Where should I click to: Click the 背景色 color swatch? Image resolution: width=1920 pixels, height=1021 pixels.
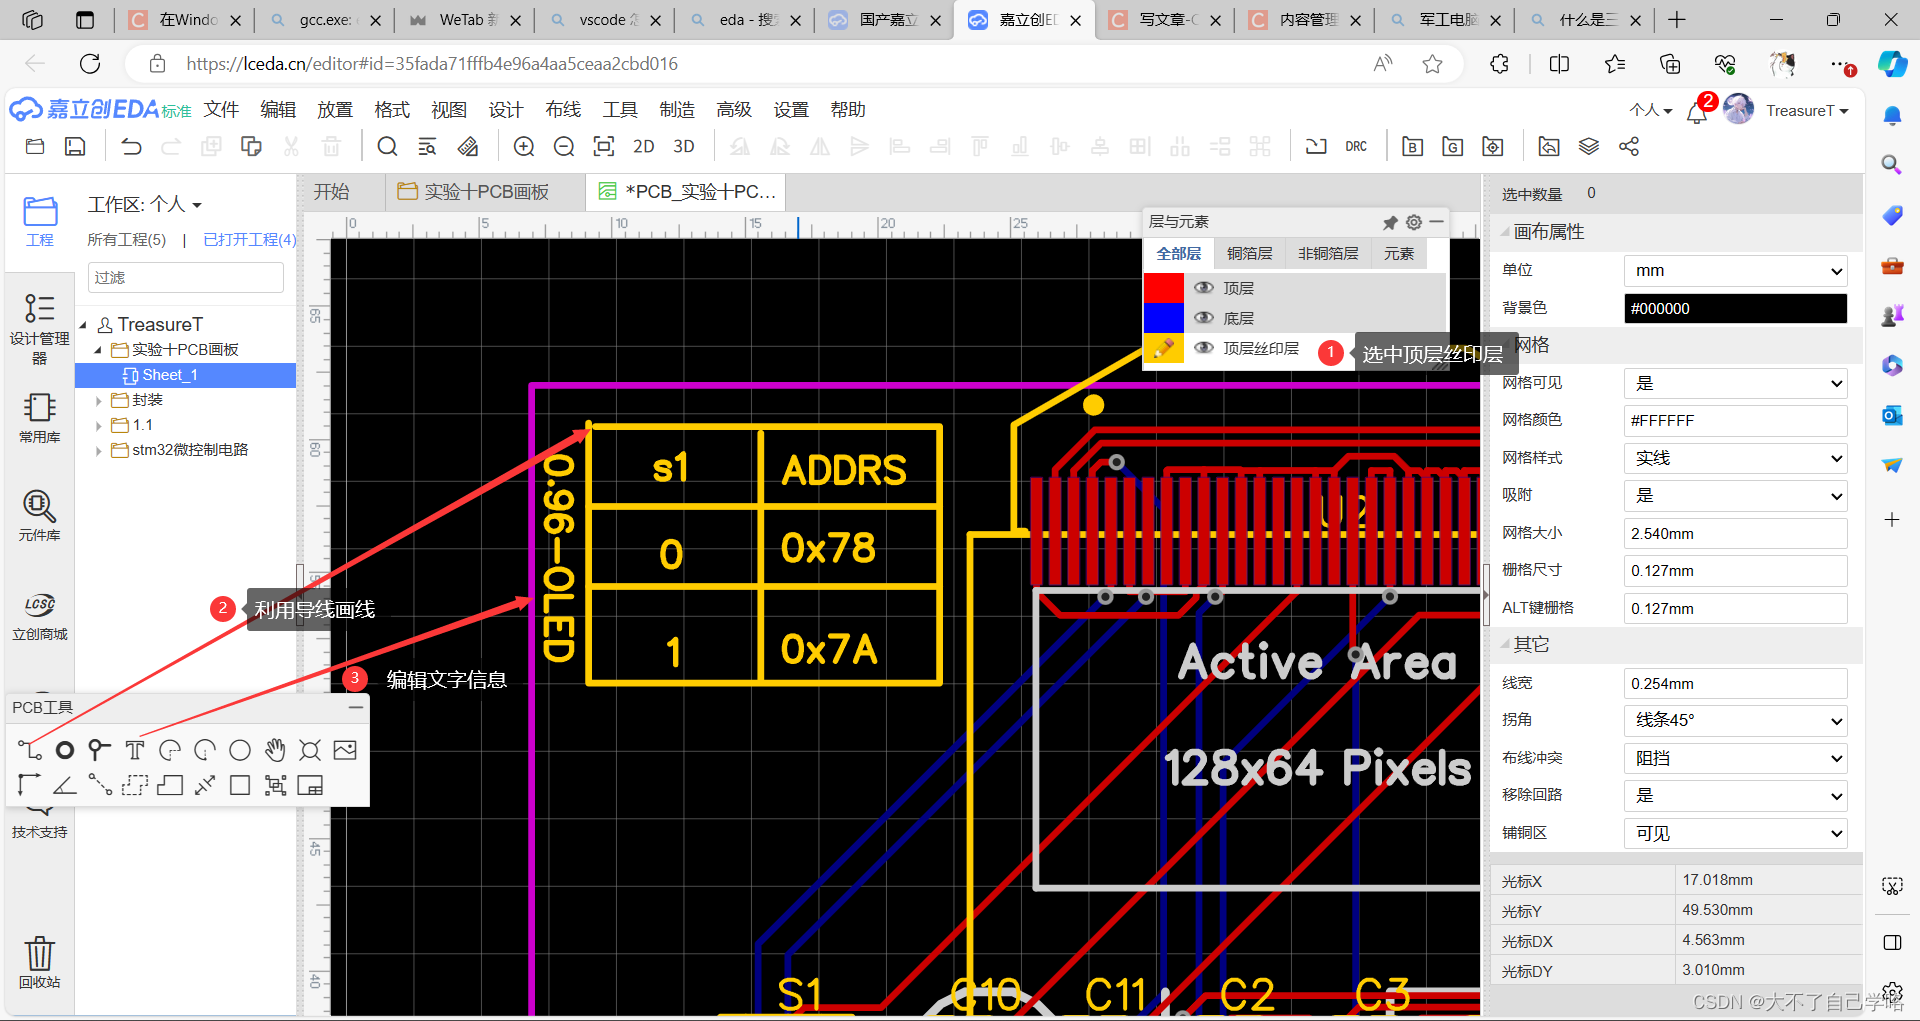1735,308
